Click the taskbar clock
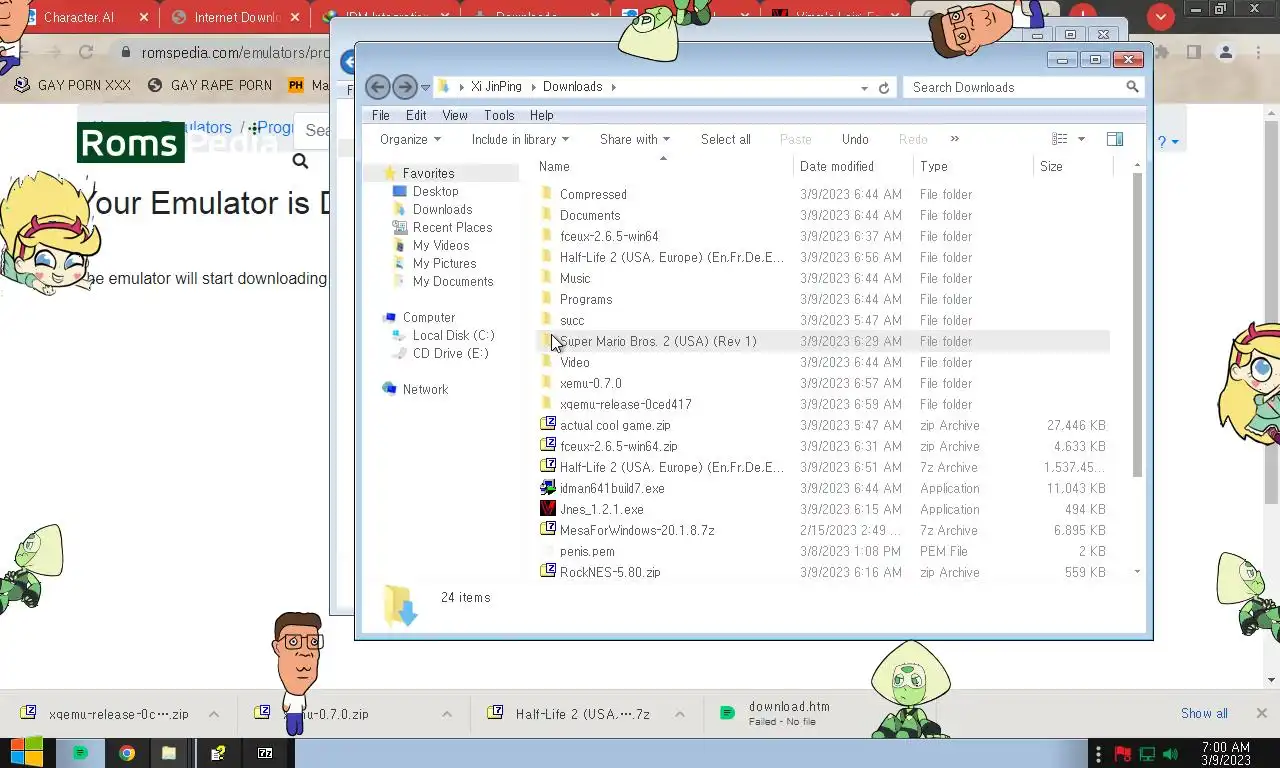1280x768 pixels. (x=1225, y=754)
